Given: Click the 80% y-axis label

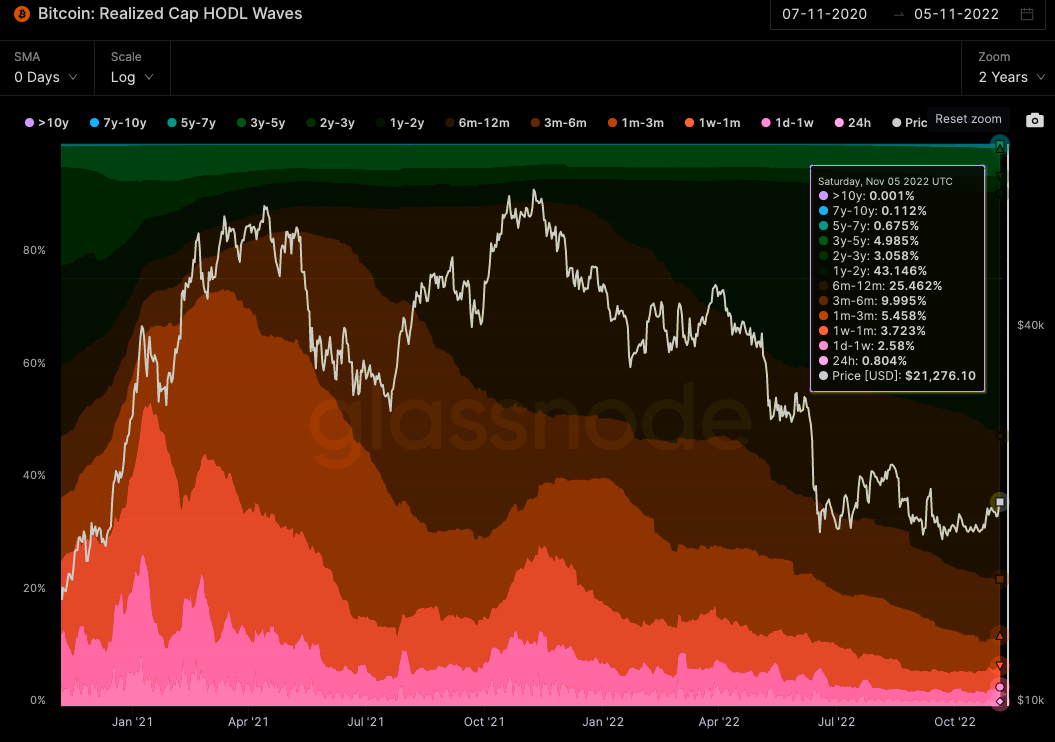Looking at the screenshot, I should coord(34,250).
